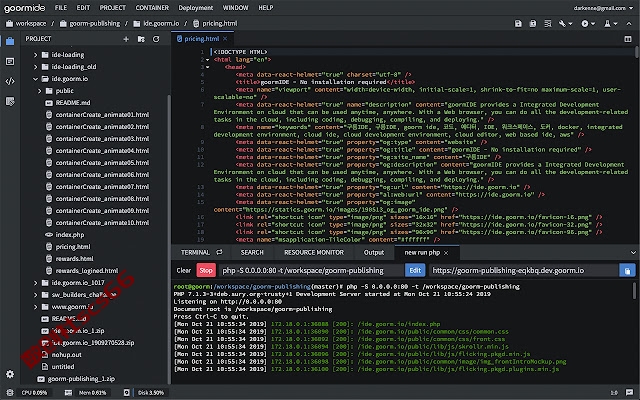Open the EDIT menu
The width and height of the screenshot is (640, 400).
pos(83,8)
